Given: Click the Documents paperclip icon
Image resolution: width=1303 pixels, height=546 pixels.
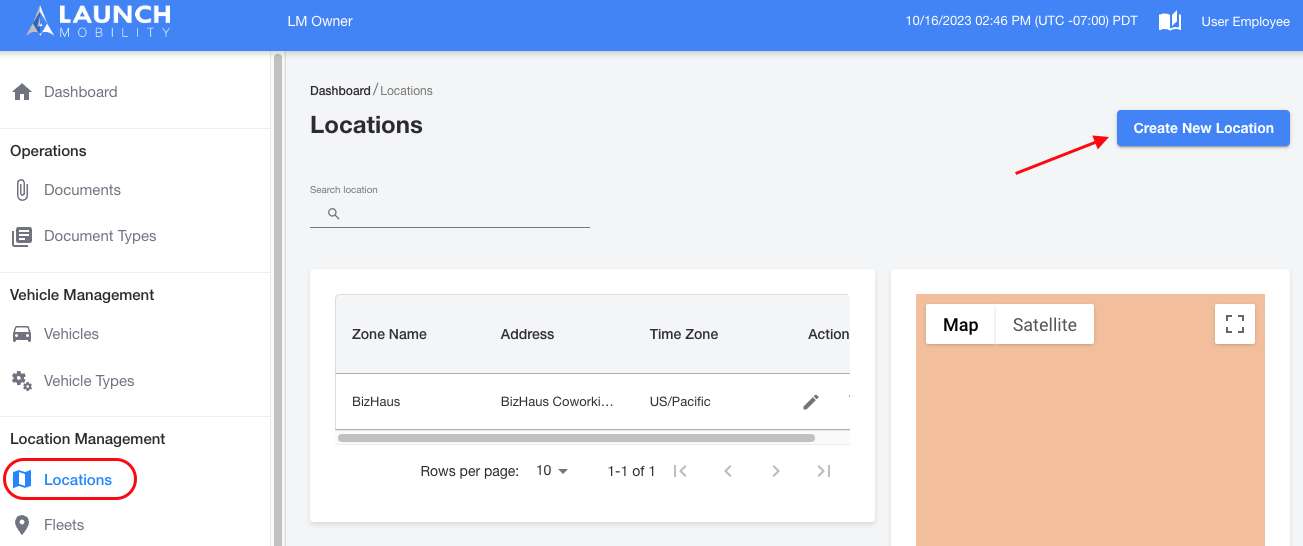Looking at the screenshot, I should [21, 190].
